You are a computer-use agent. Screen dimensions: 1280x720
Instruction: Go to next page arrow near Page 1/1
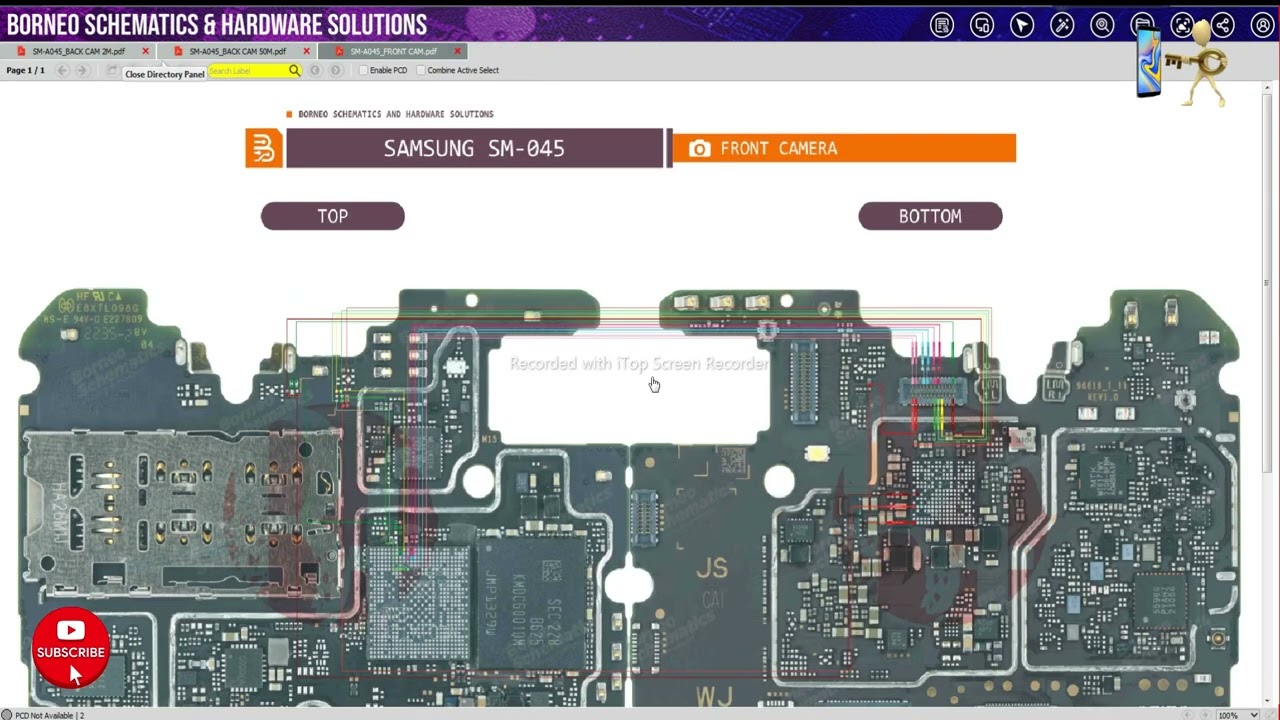82,70
